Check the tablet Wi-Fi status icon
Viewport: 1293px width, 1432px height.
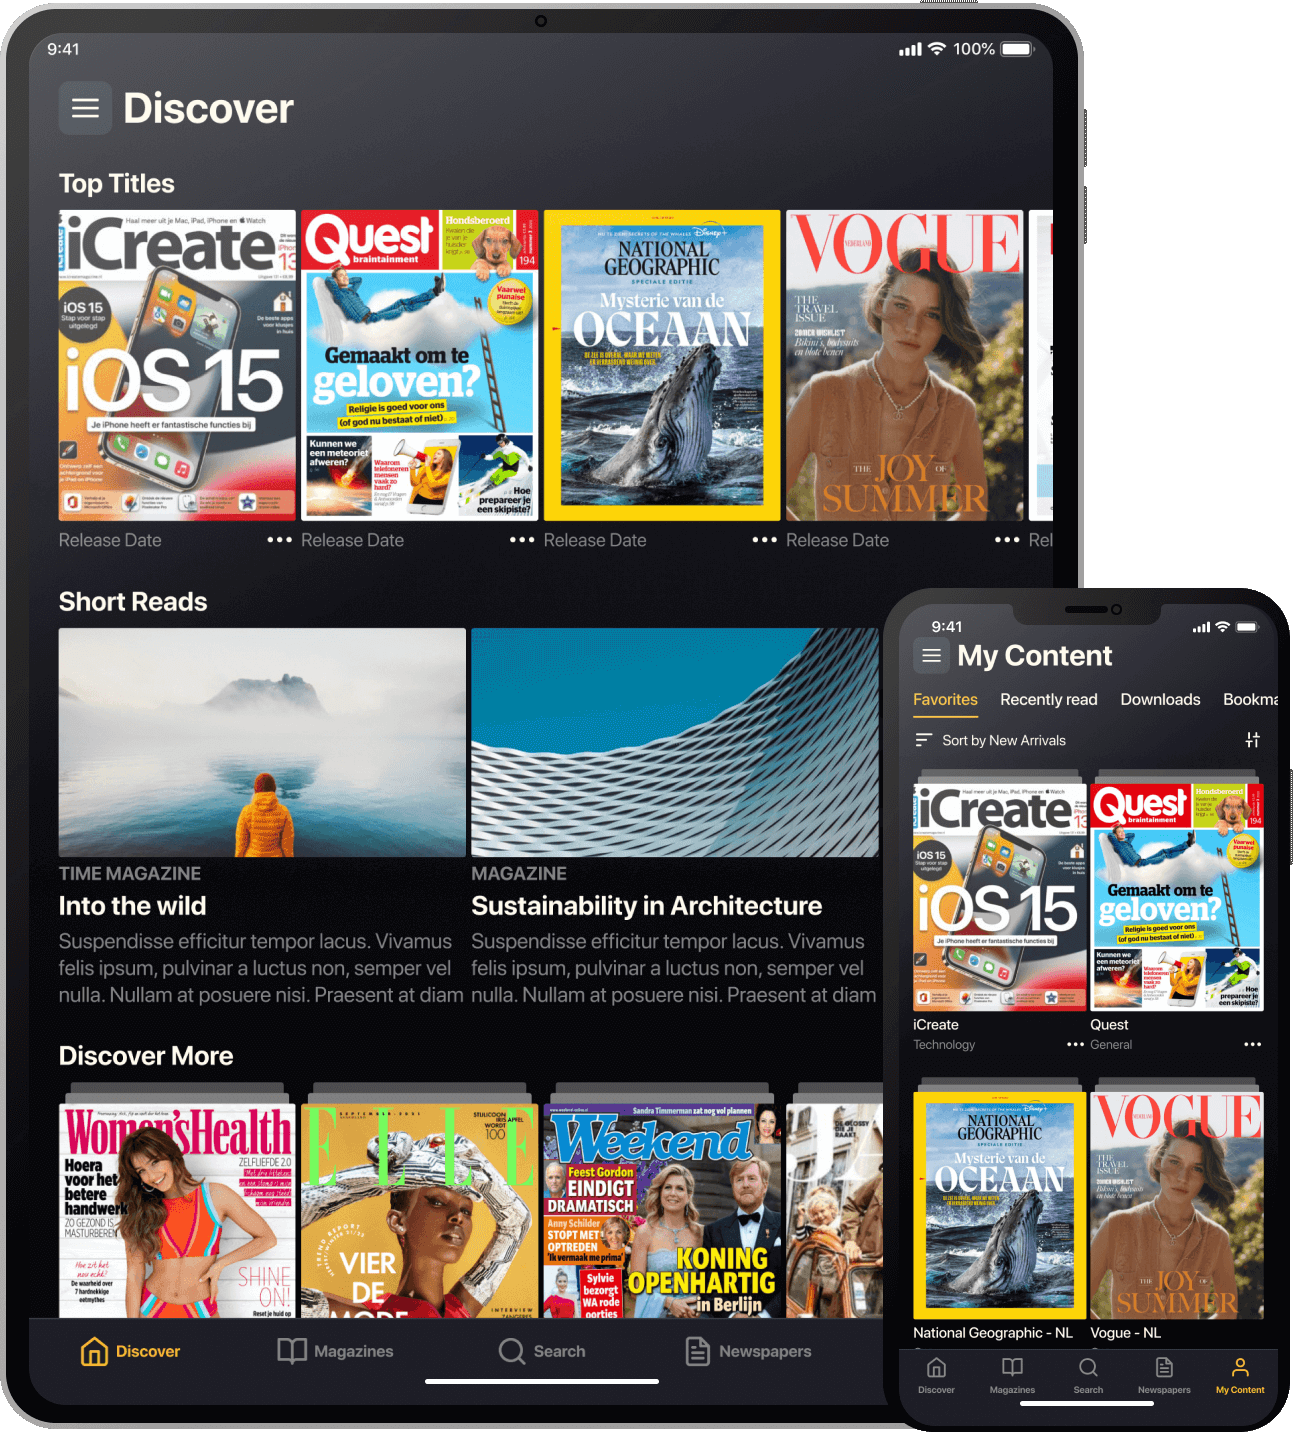tap(937, 49)
